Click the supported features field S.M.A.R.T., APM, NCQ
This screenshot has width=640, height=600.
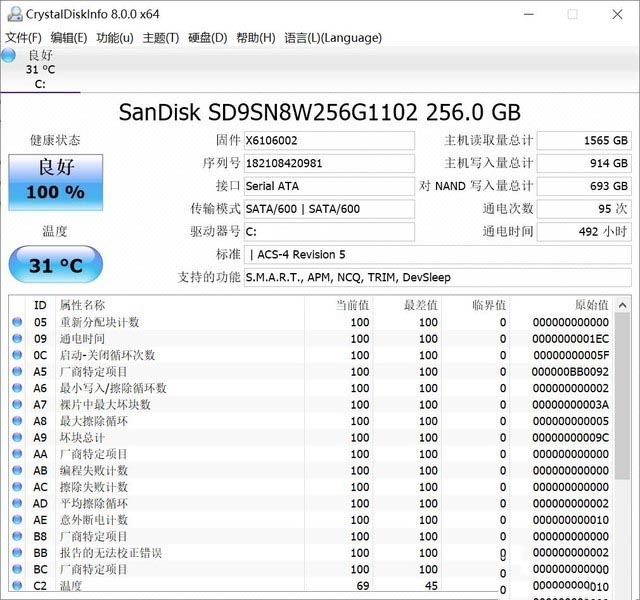pyautogui.click(x=438, y=278)
